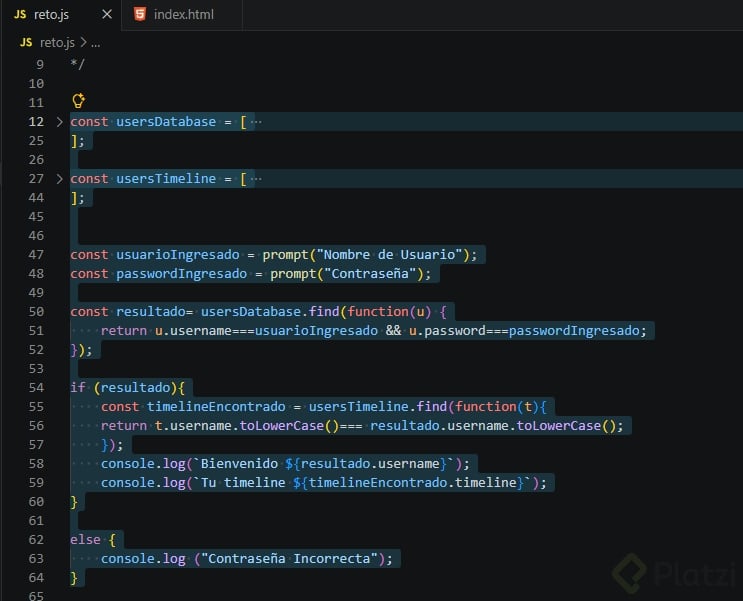Screen dimensions: 743x601
Task: Click passwordIngresado declaration on line 48
Action: click(181, 273)
